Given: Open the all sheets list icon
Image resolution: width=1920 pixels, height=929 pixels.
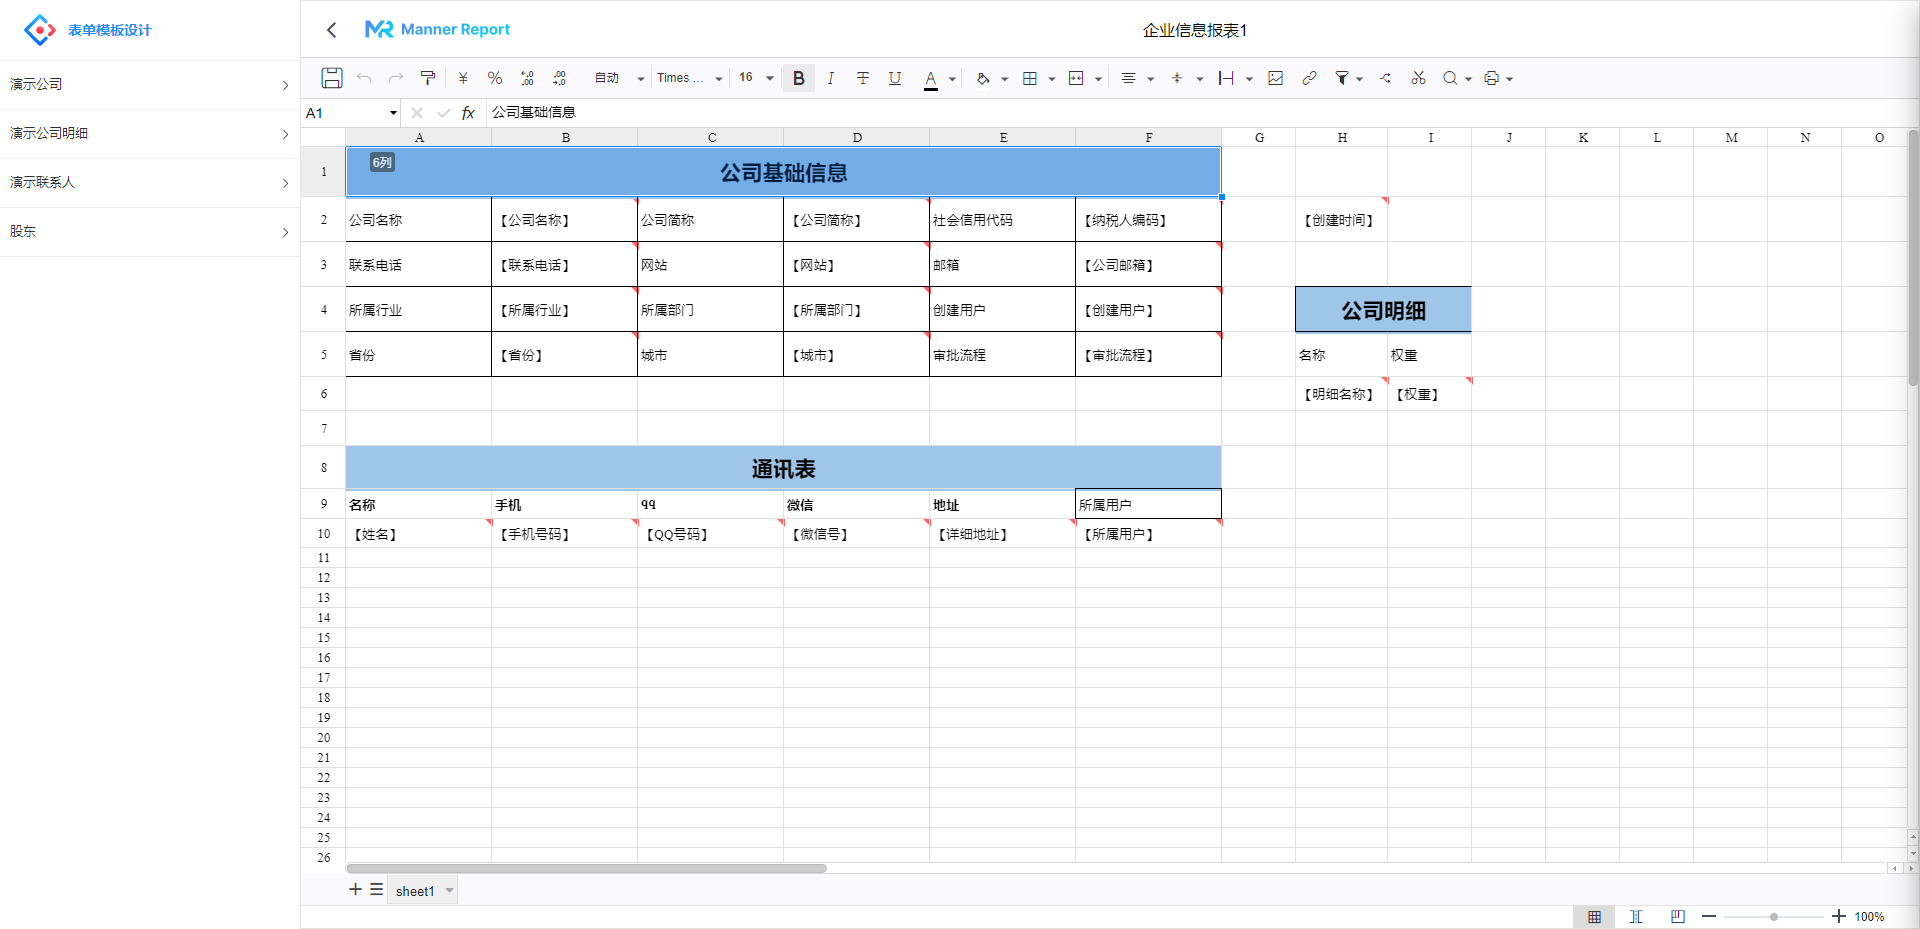Looking at the screenshot, I should pyautogui.click(x=376, y=889).
